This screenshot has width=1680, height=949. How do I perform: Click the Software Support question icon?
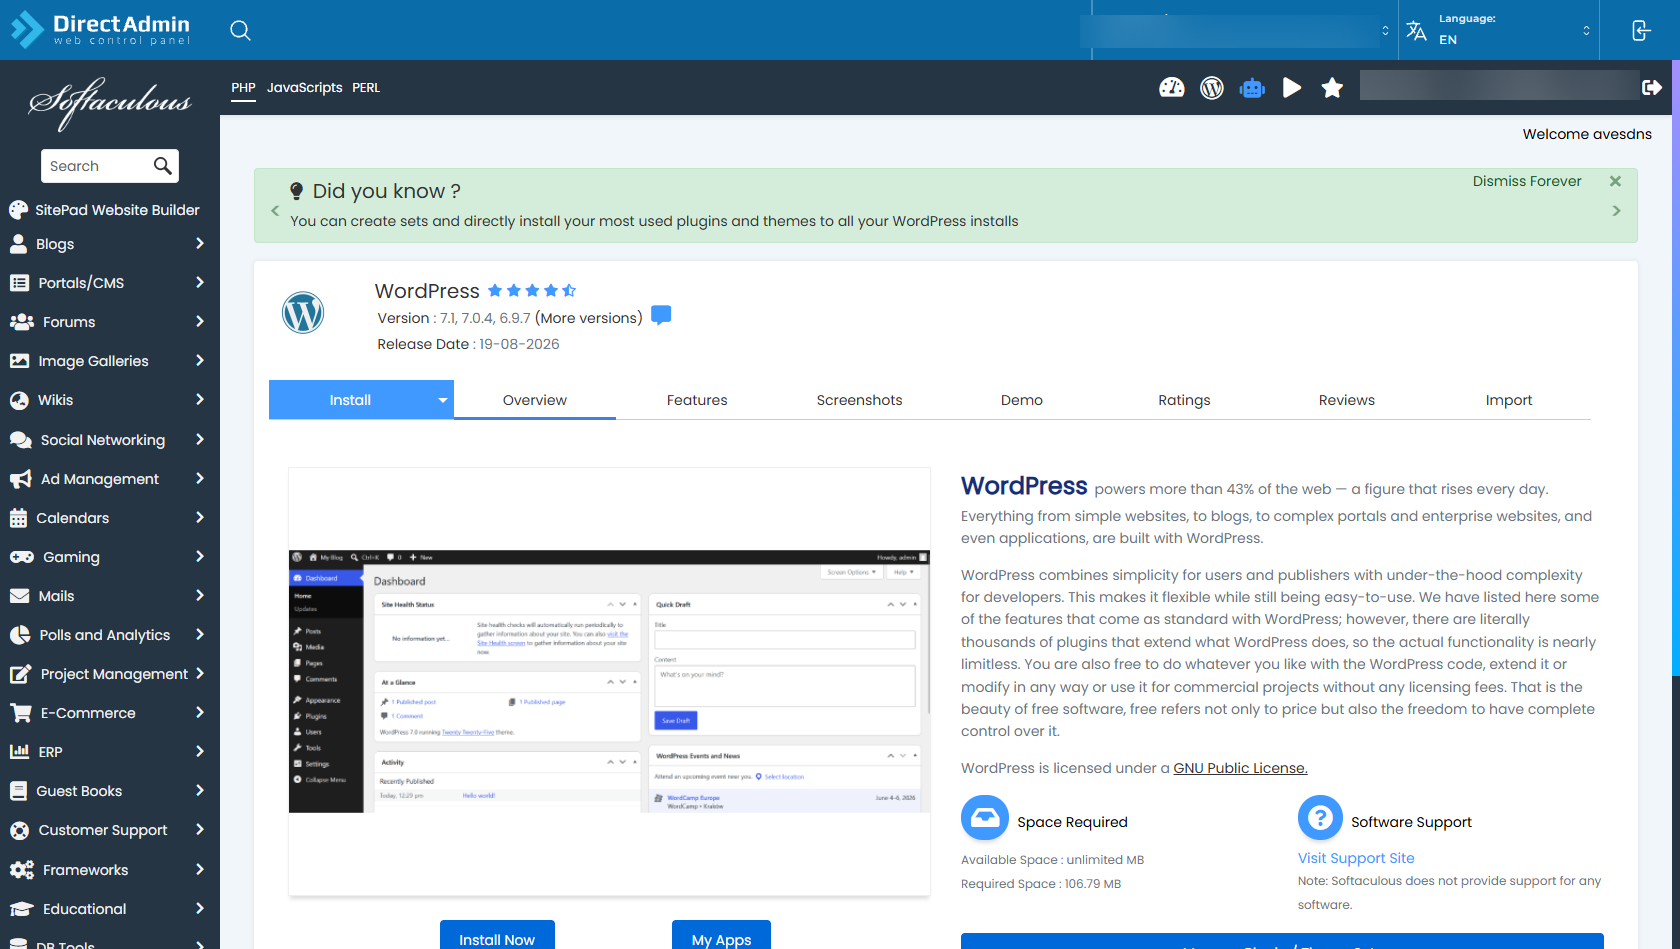1320,819
